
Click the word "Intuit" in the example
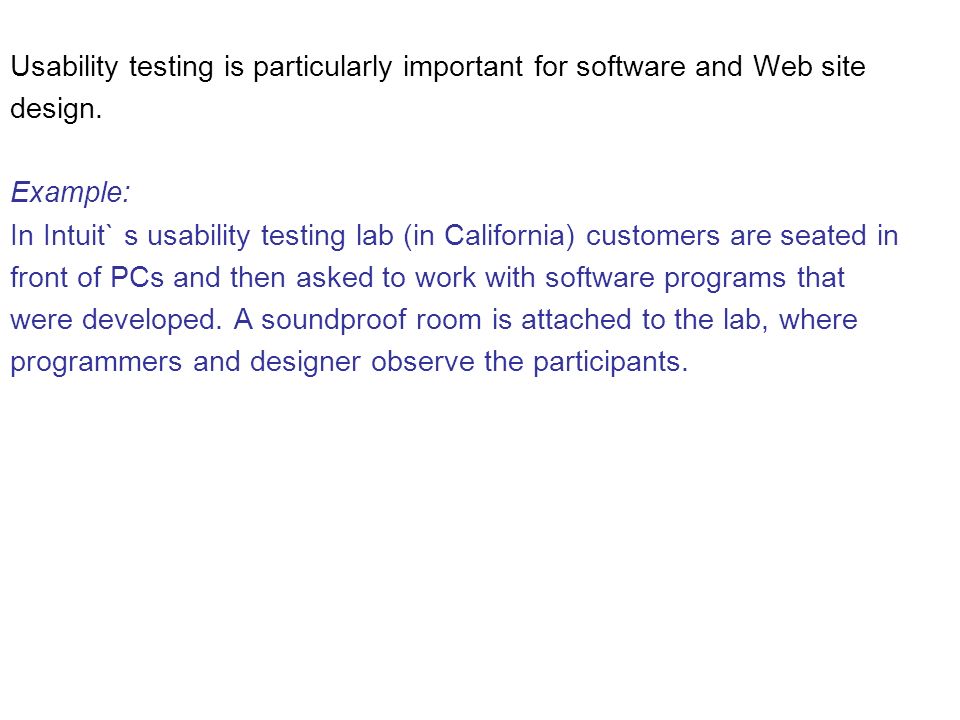75,236
